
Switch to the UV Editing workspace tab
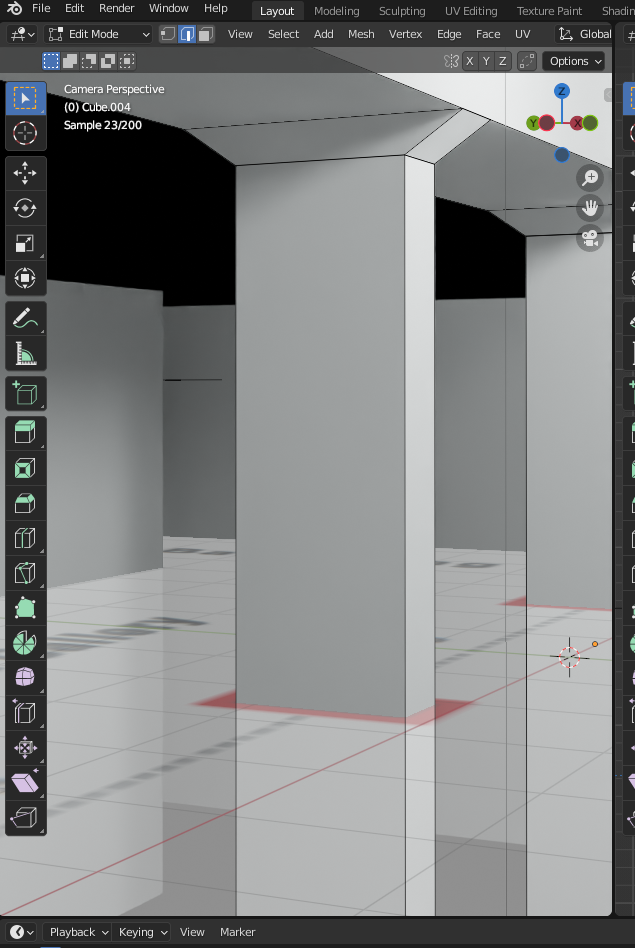coord(471,11)
